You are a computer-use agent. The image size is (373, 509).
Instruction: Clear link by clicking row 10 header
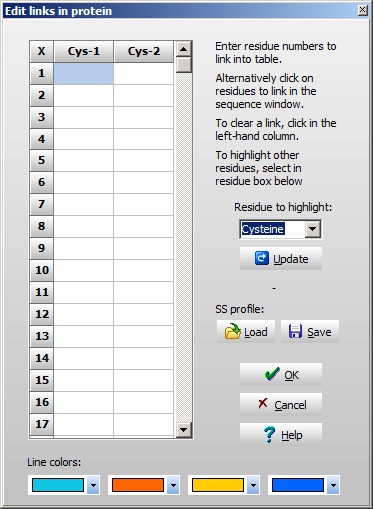(41, 270)
